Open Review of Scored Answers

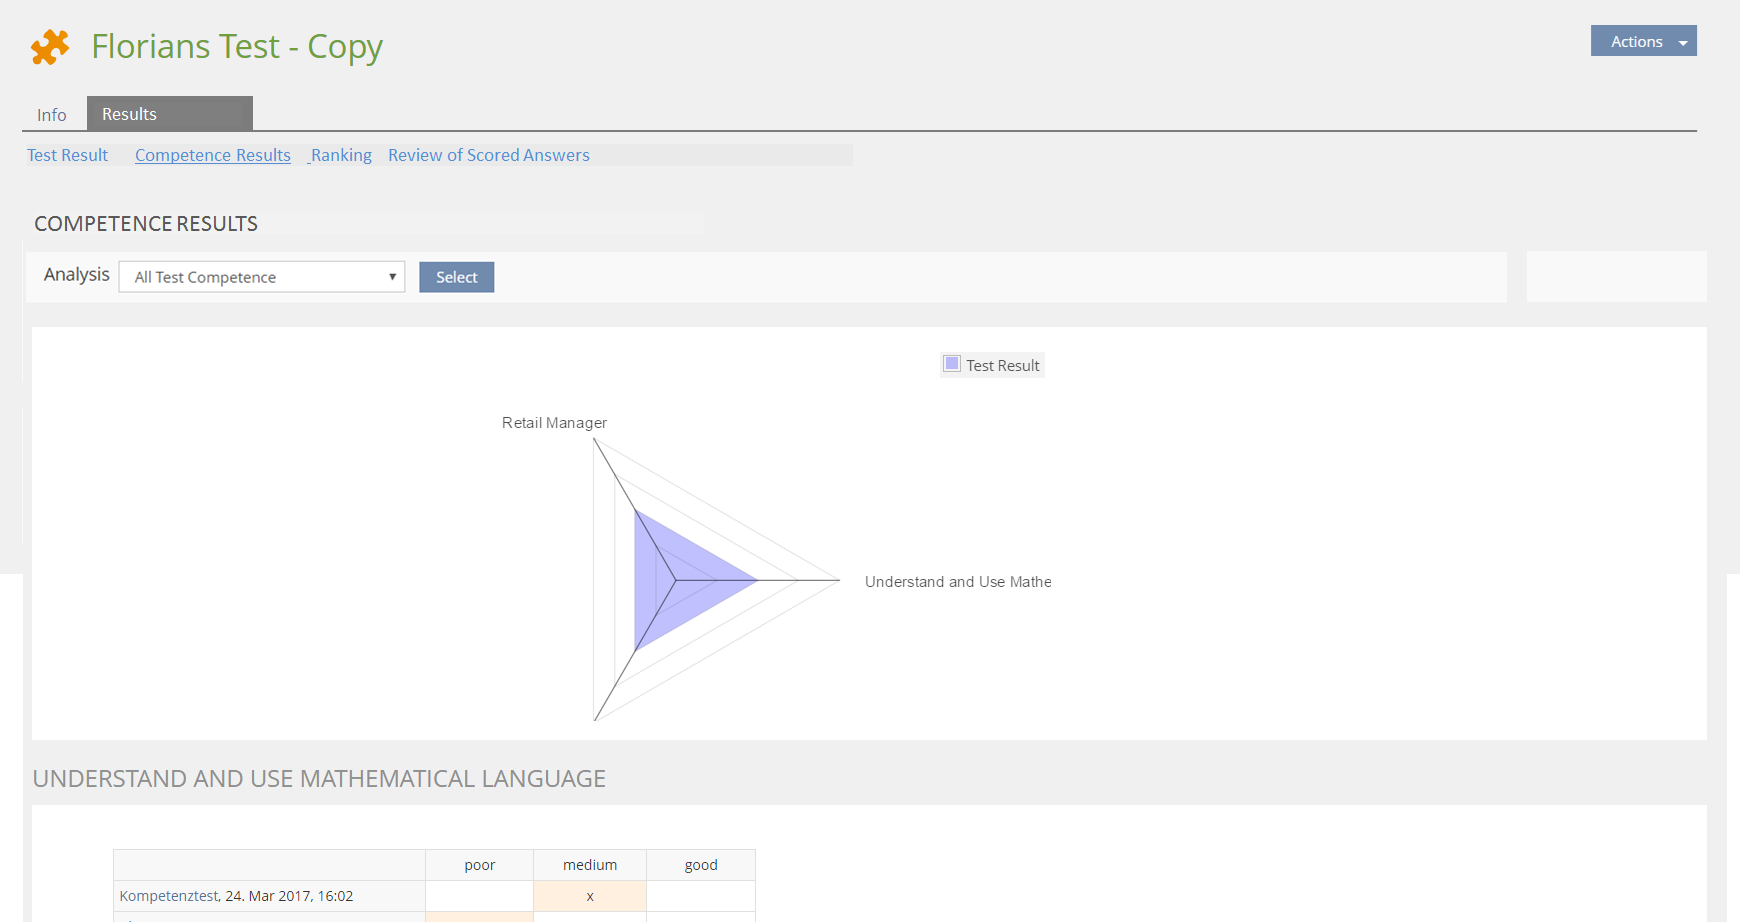489,155
